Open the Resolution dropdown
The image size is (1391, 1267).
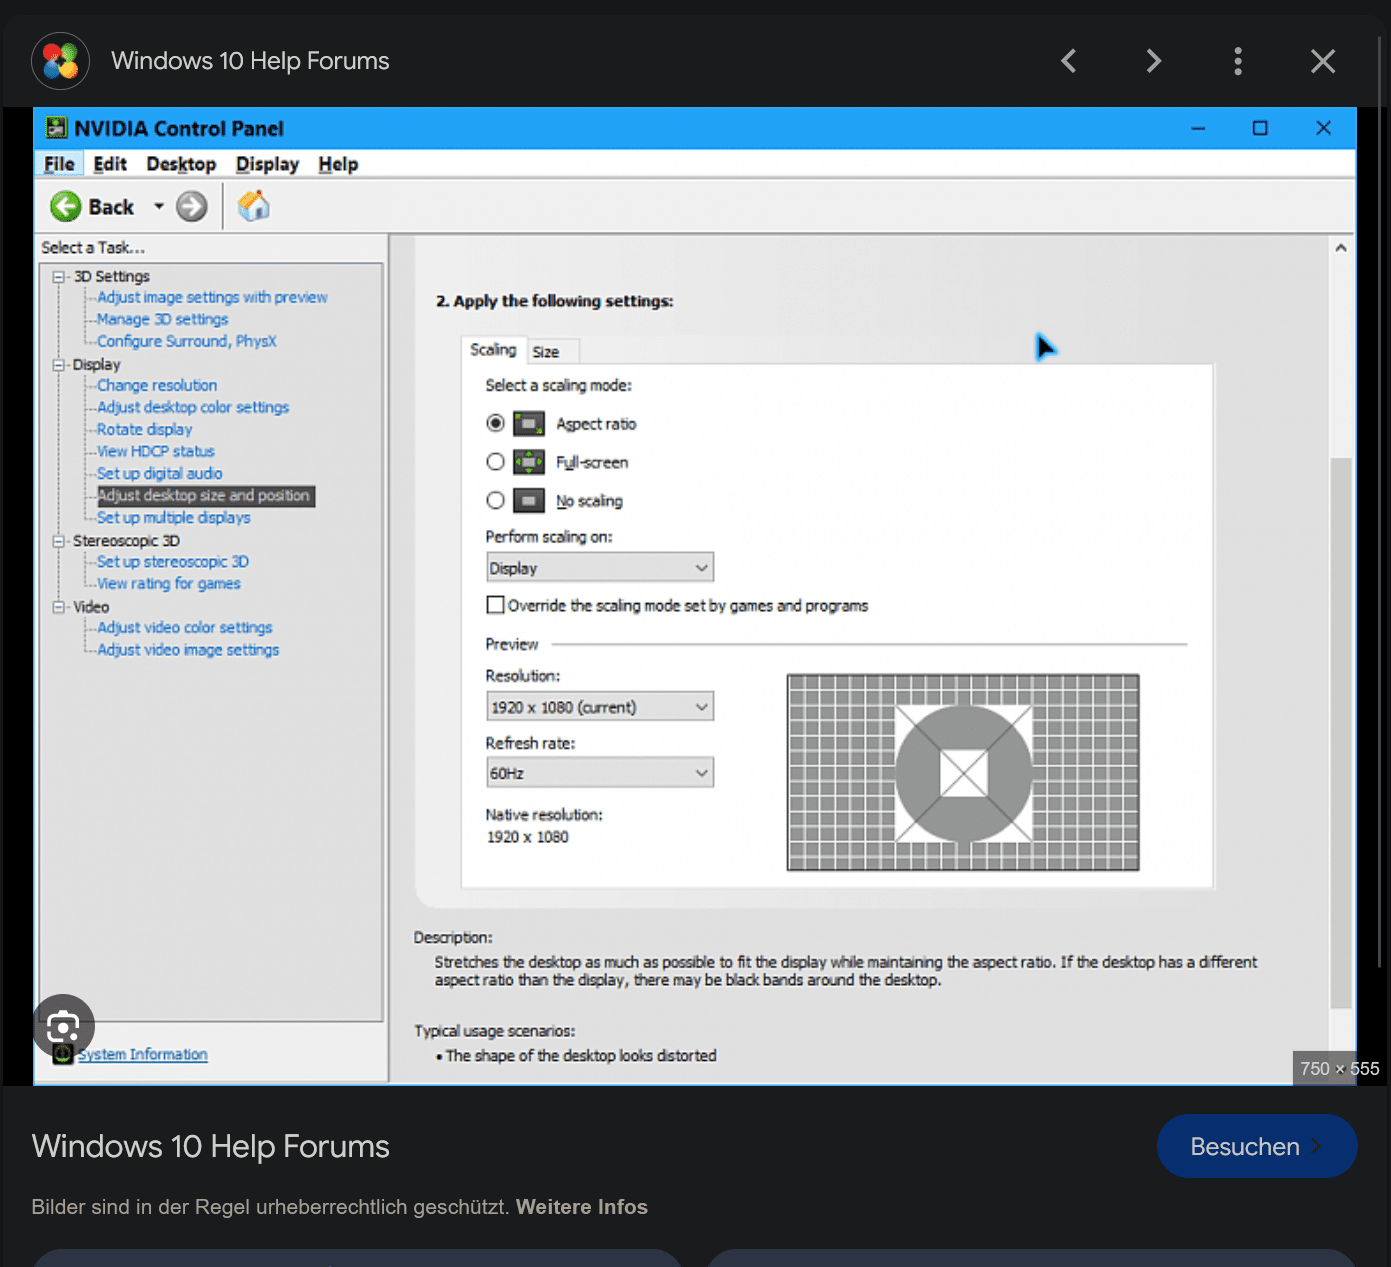pos(600,707)
